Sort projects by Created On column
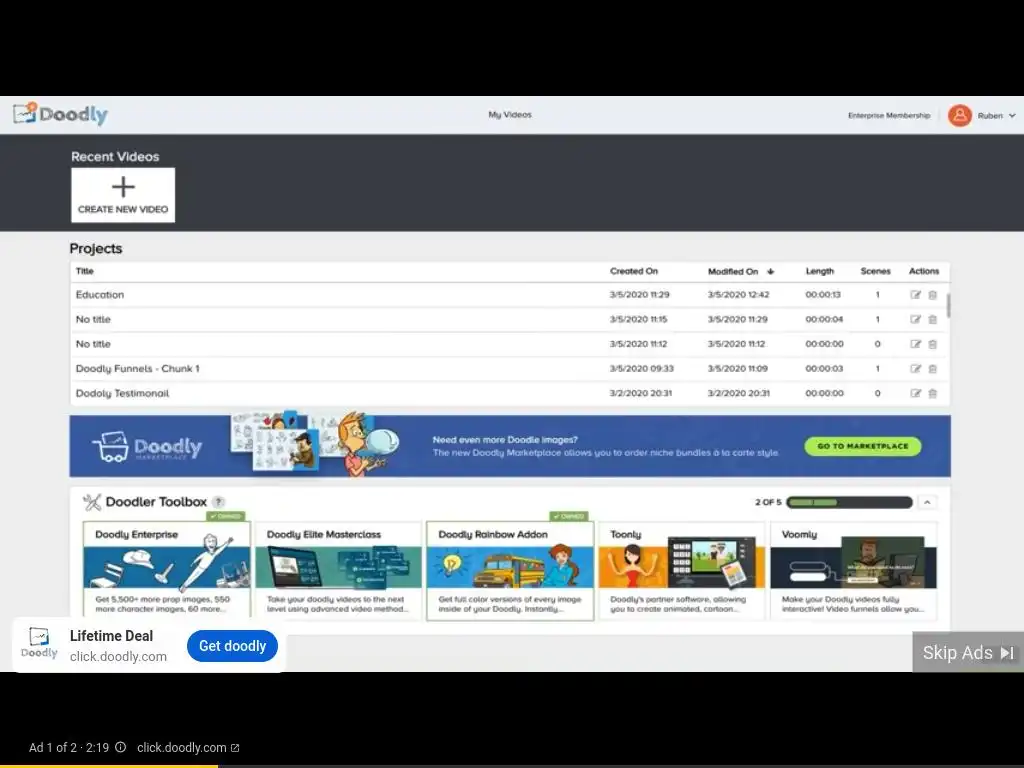This screenshot has width=1024, height=768. [x=633, y=271]
